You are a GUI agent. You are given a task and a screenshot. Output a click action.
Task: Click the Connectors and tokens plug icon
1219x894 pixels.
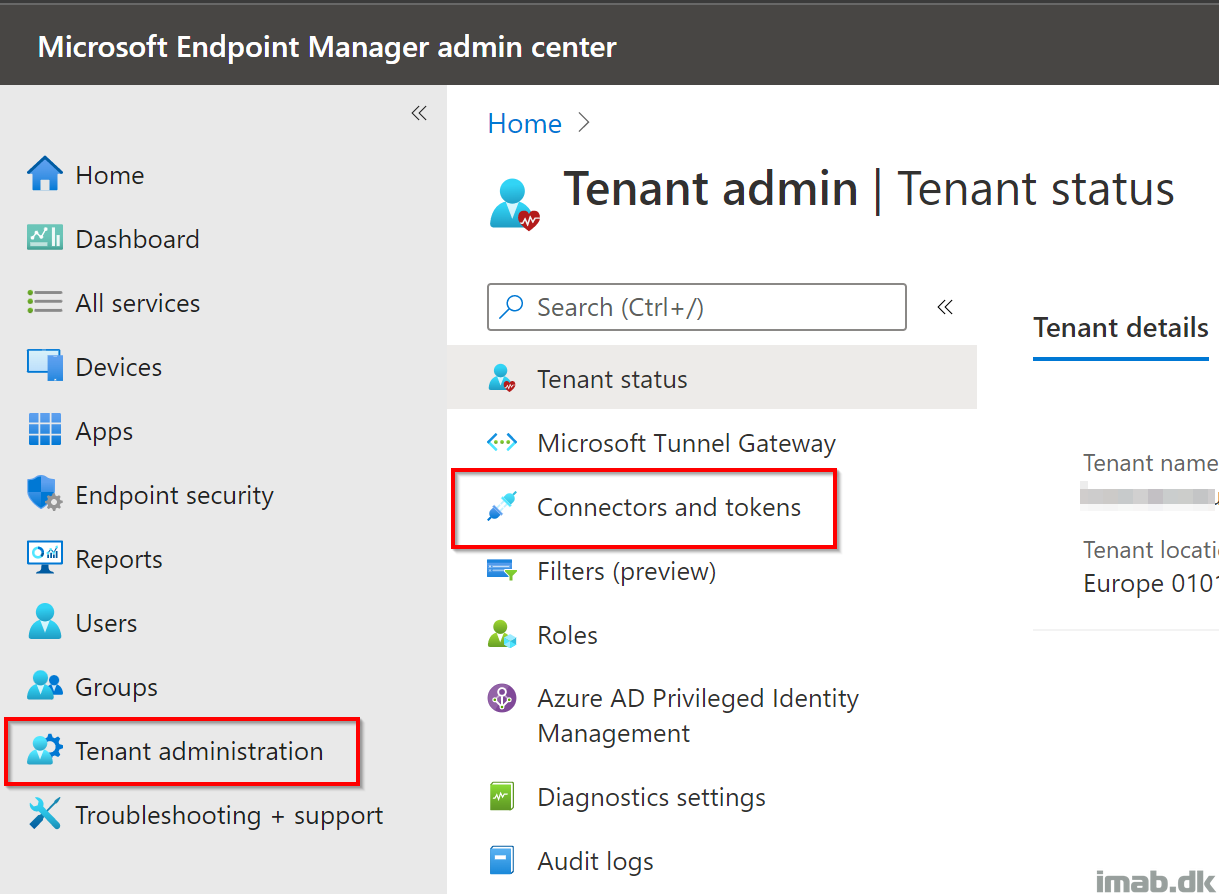pyautogui.click(x=501, y=507)
